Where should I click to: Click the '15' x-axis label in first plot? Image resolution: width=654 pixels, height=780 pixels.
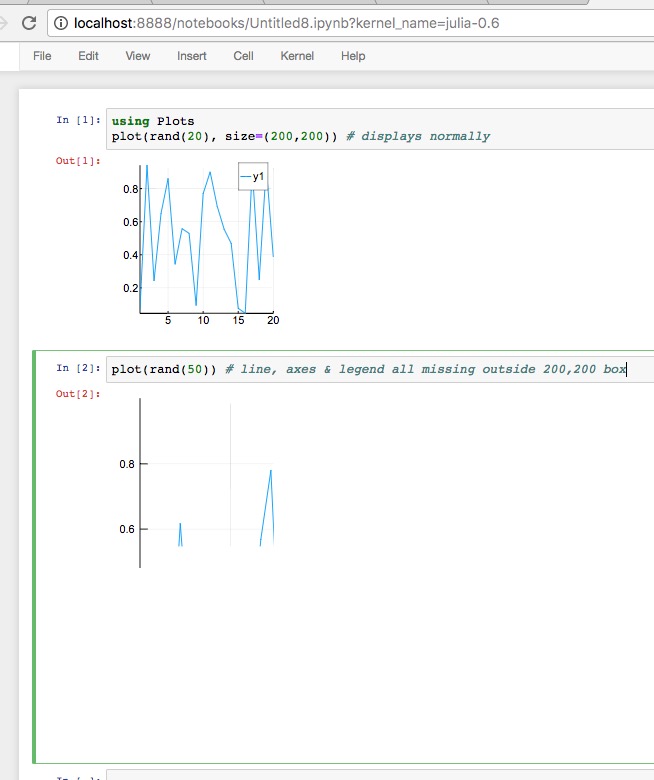pyautogui.click(x=238, y=320)
